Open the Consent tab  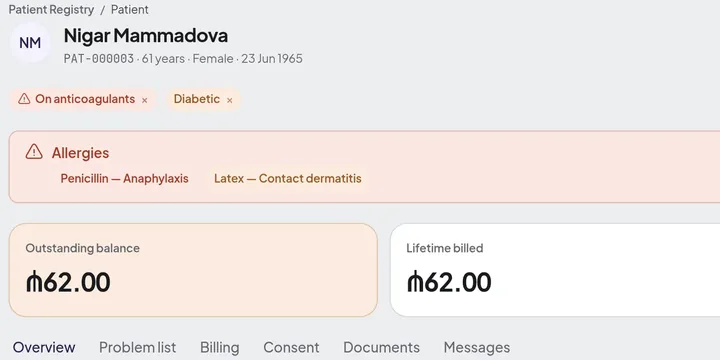point(291,347)
